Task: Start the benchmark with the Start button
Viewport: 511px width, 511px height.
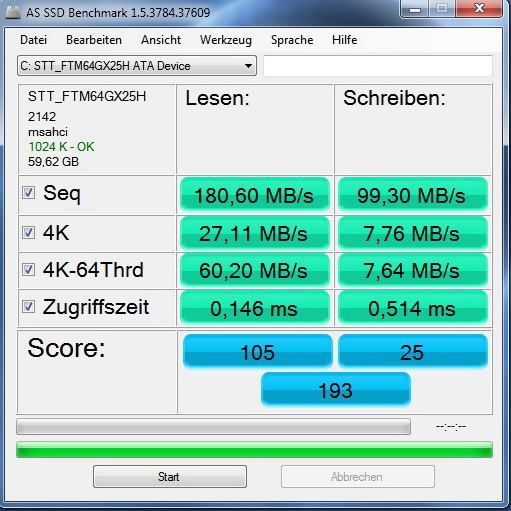Action: coord(170,477)
